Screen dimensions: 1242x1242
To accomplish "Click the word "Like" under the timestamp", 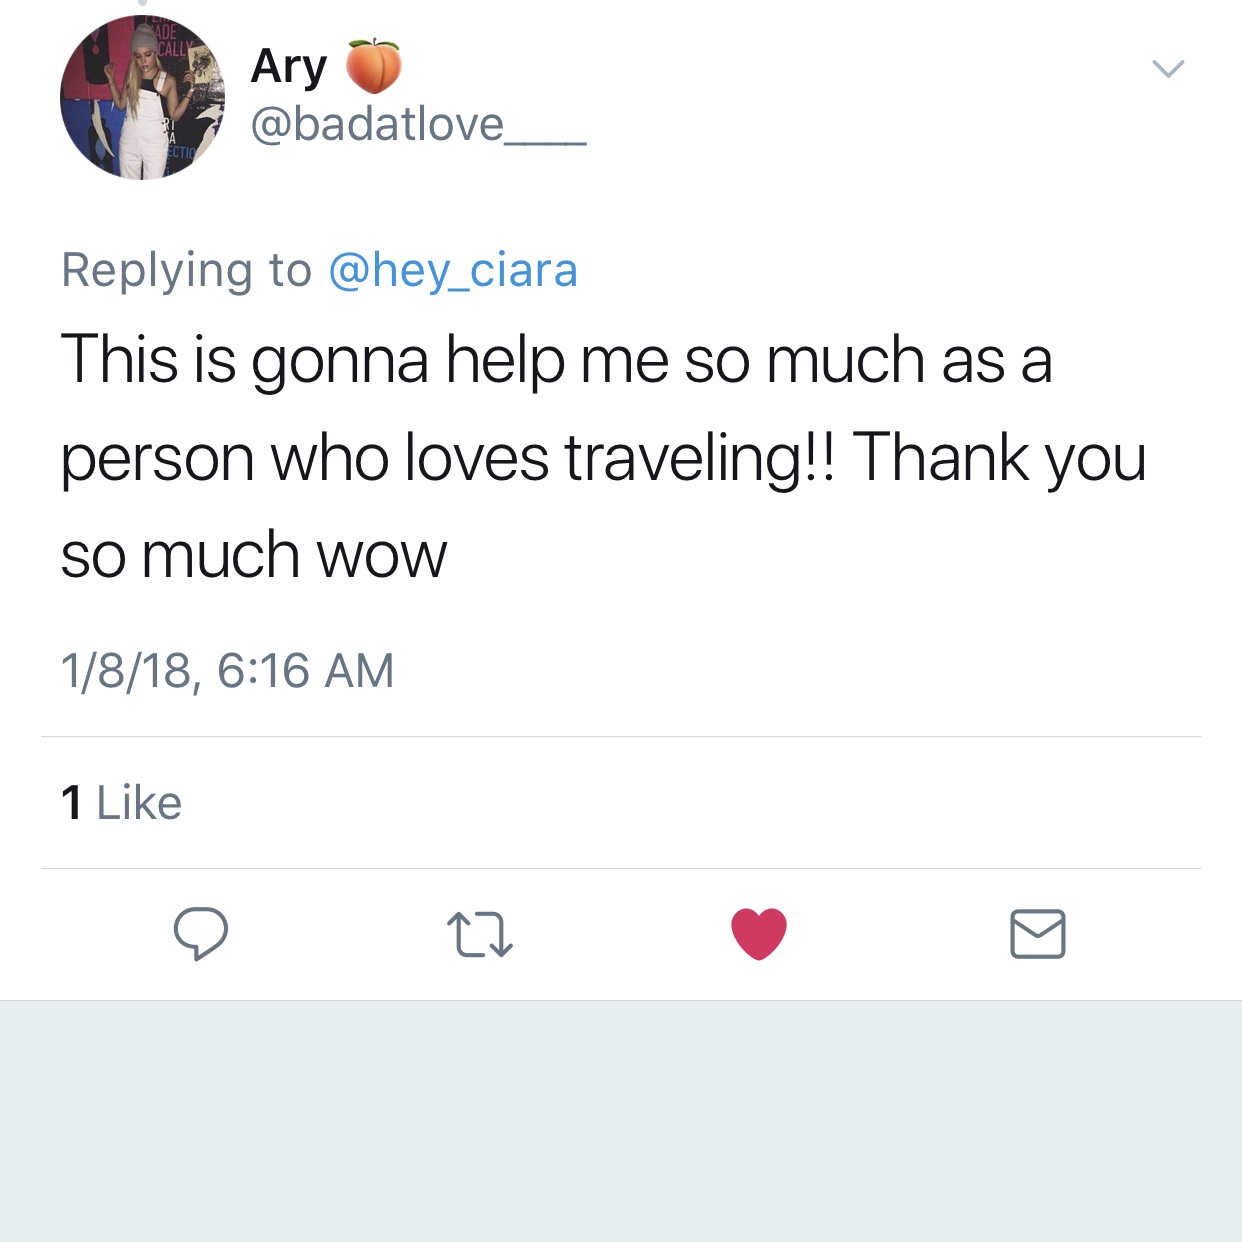I will pos(139,803).
